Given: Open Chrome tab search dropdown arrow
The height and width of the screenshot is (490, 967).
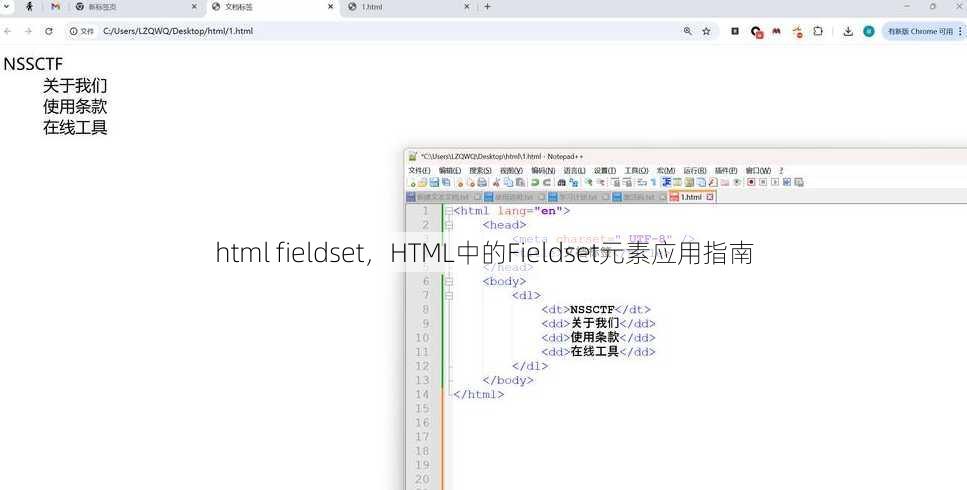Looking at the screenshot, I should pos(7,6).
